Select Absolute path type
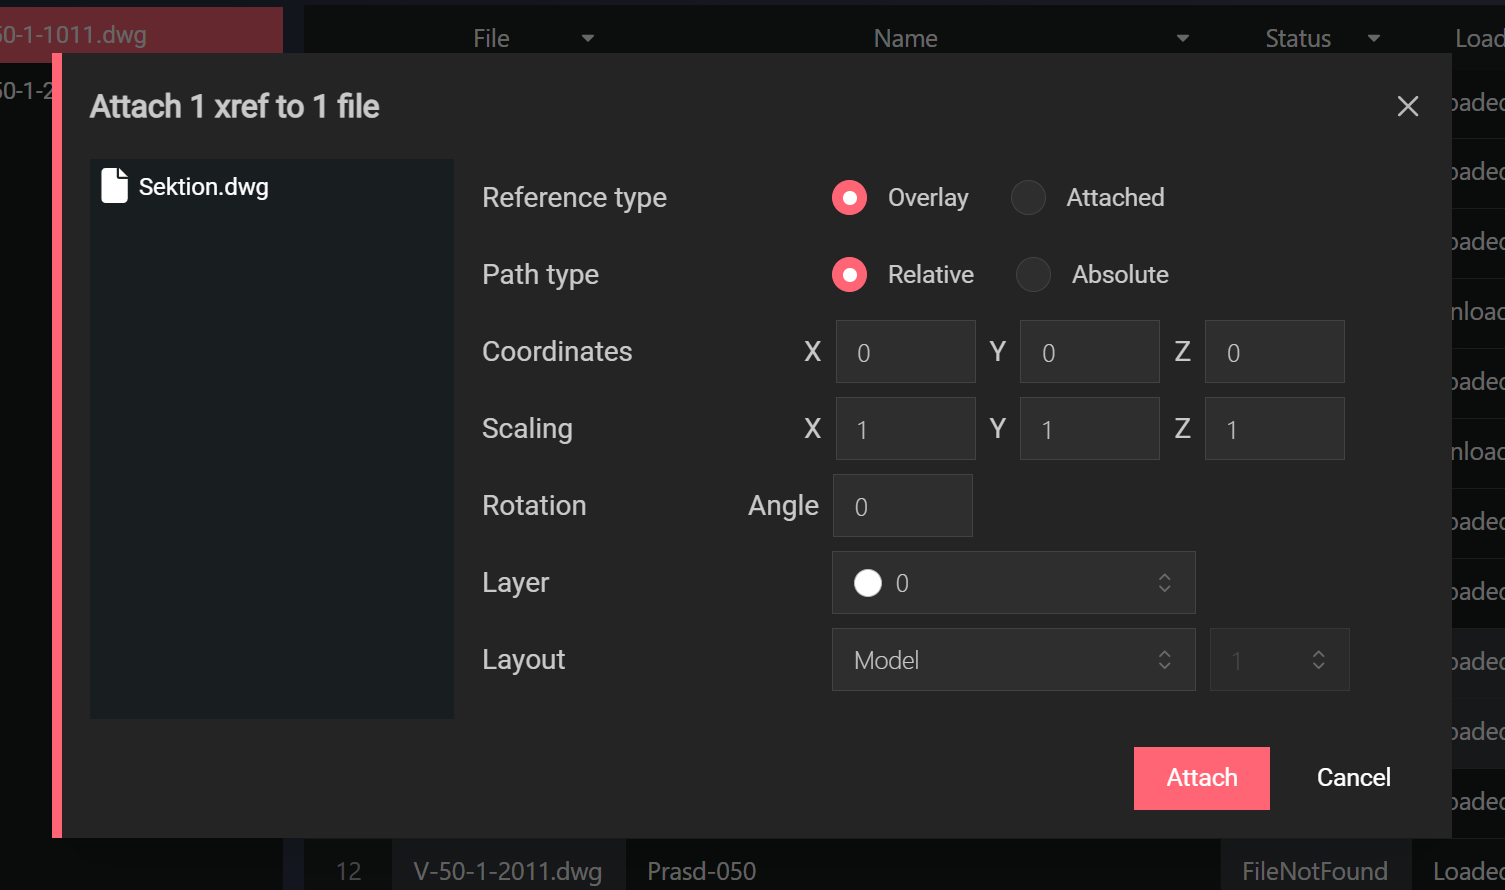This screenshot has height=890, width=1505. (1033, 274)
